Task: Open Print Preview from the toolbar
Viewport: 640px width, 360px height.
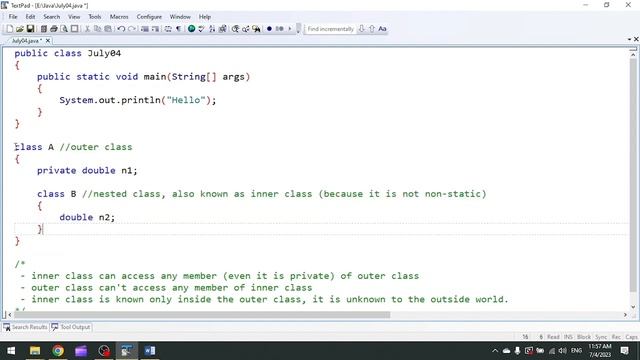Action: 64,29
